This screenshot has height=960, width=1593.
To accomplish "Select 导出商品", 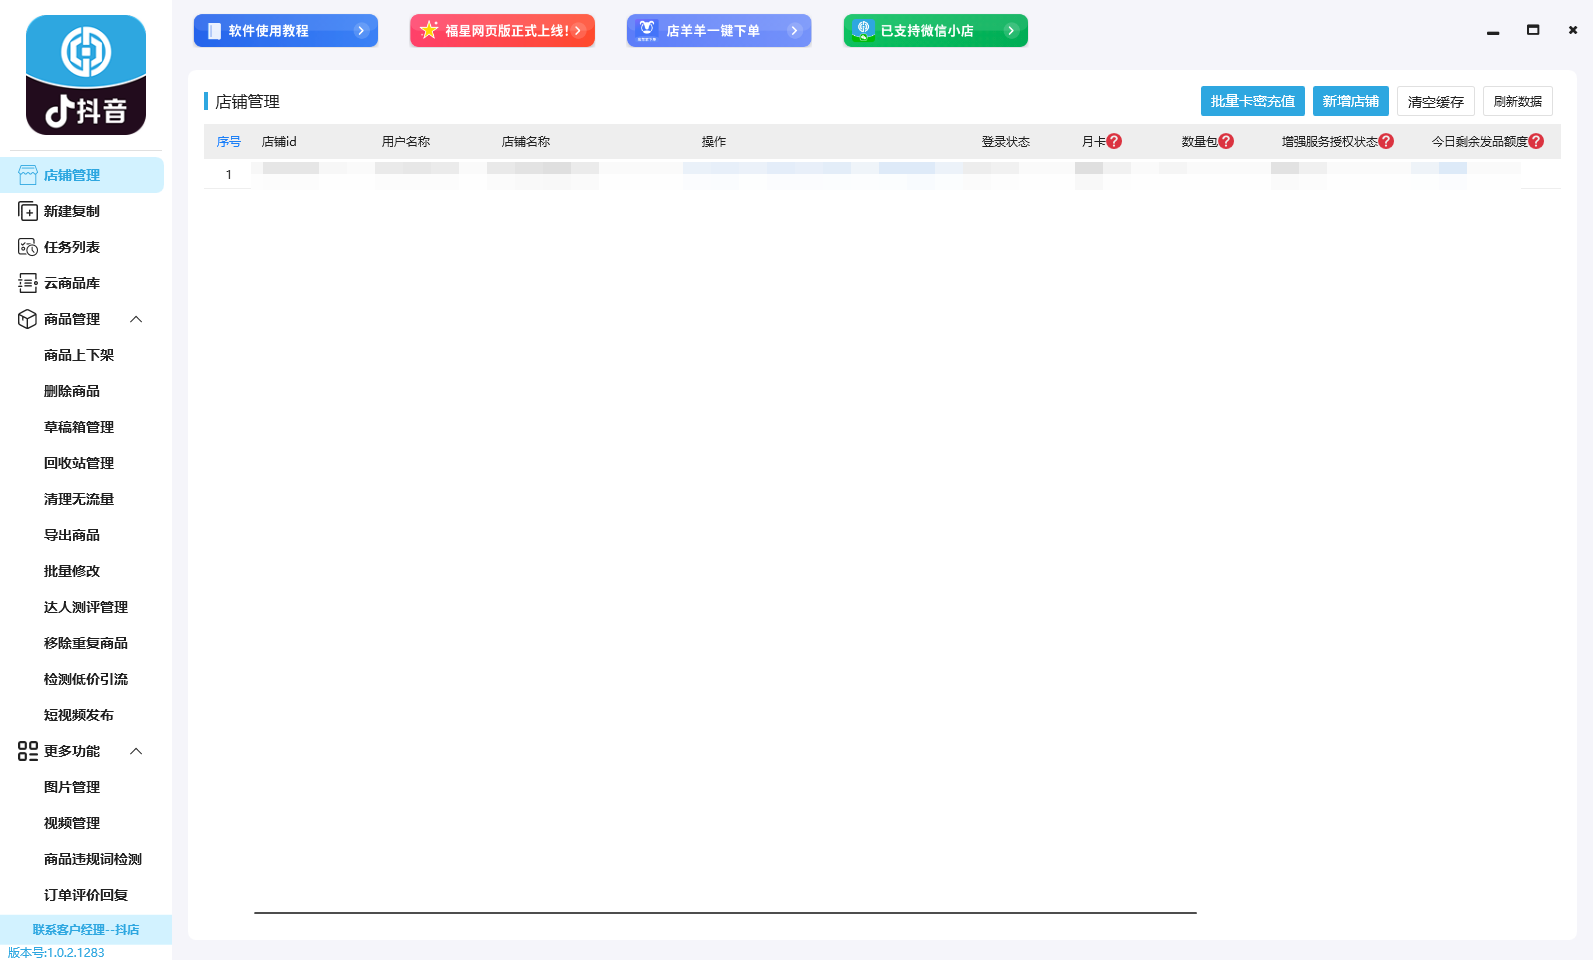I will [72, 535].
